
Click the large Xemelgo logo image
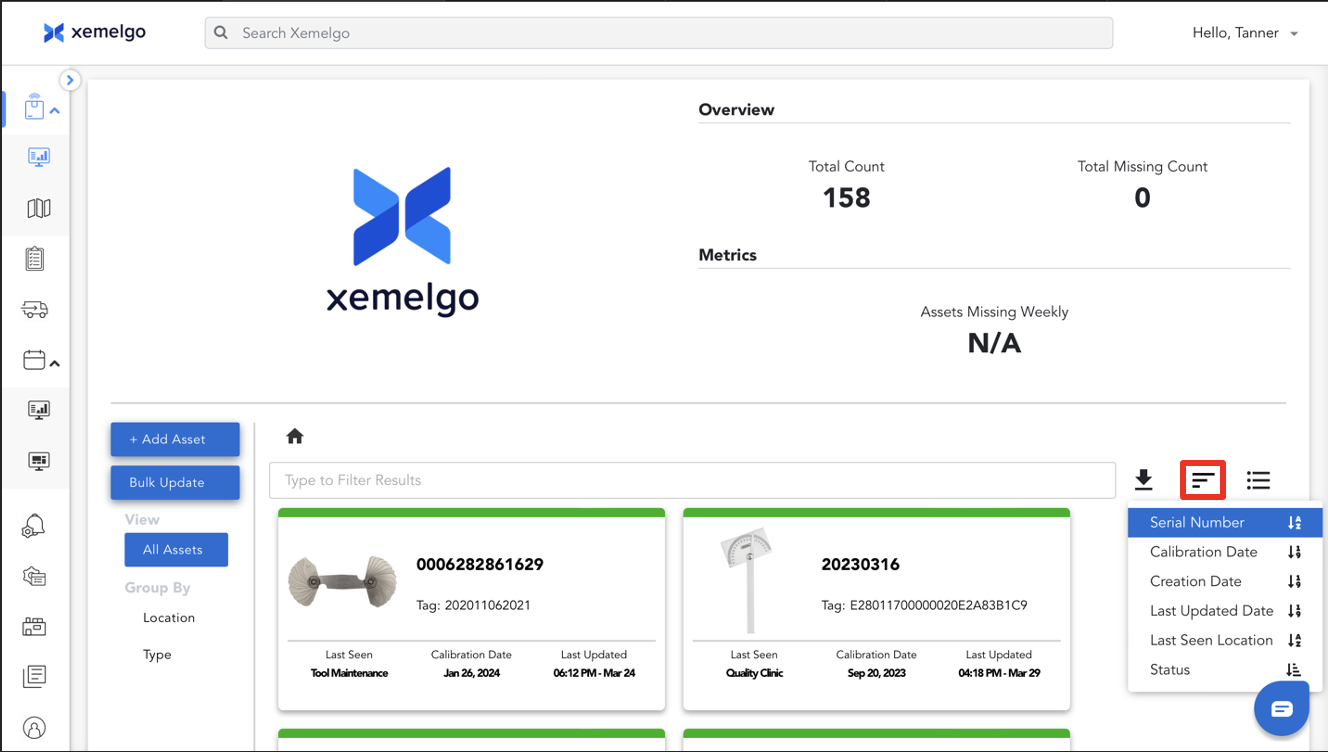[x=402, y=241]
